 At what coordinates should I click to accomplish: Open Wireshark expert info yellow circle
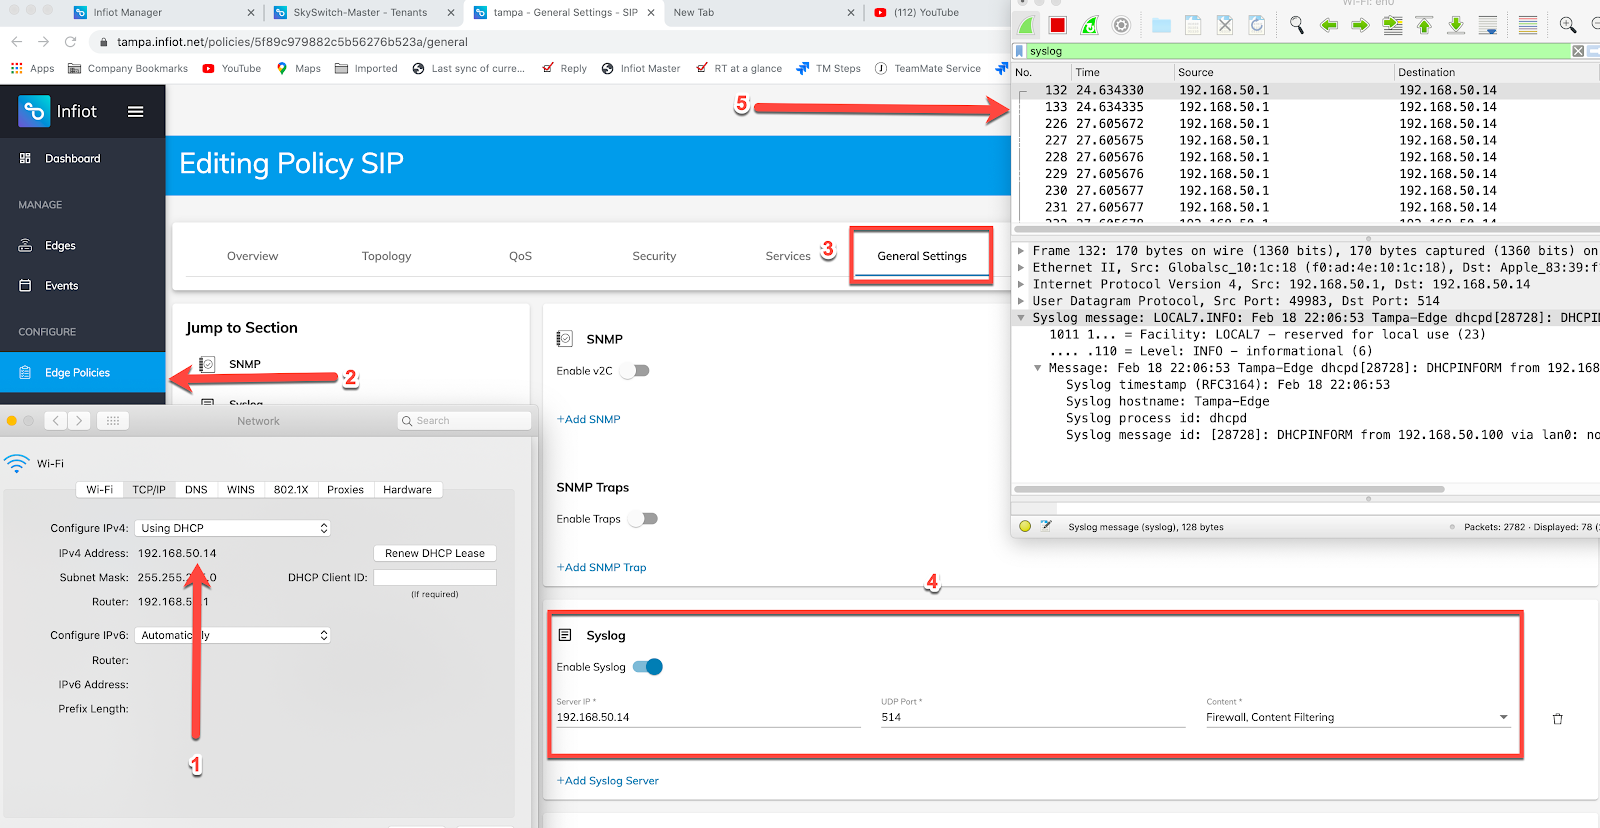[x=1025, y=526]
